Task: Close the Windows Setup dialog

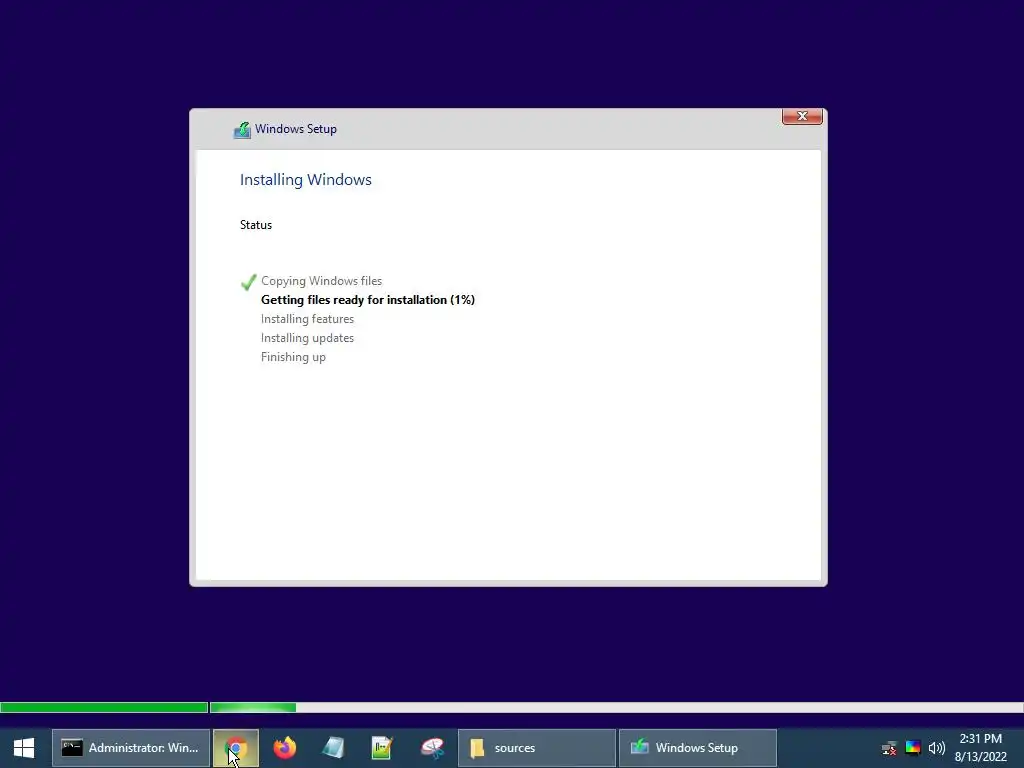Action: point(802,116)
